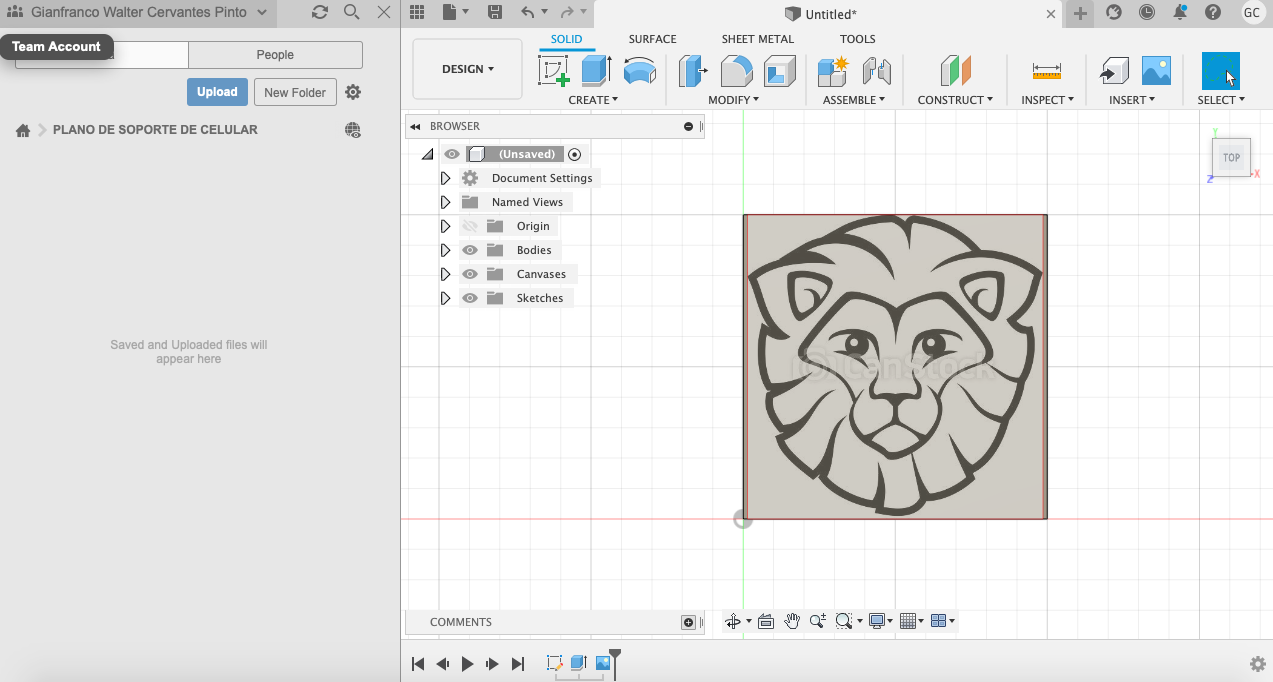Select the Extrude tool in toolbar
The width and height of the screenshot is (1273, 682).
[x=597, y=71]
